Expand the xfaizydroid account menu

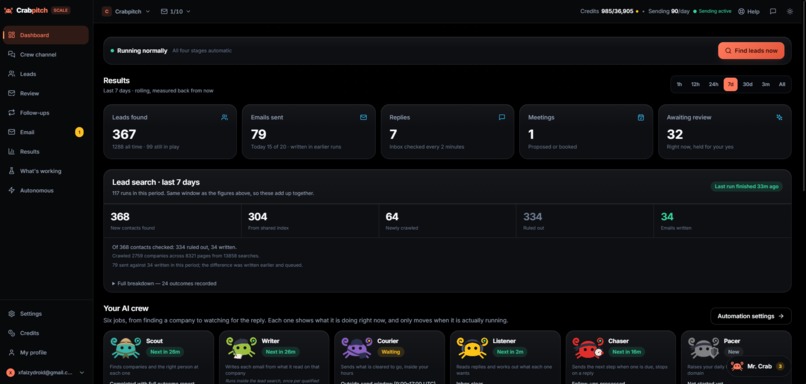[45, 372]
